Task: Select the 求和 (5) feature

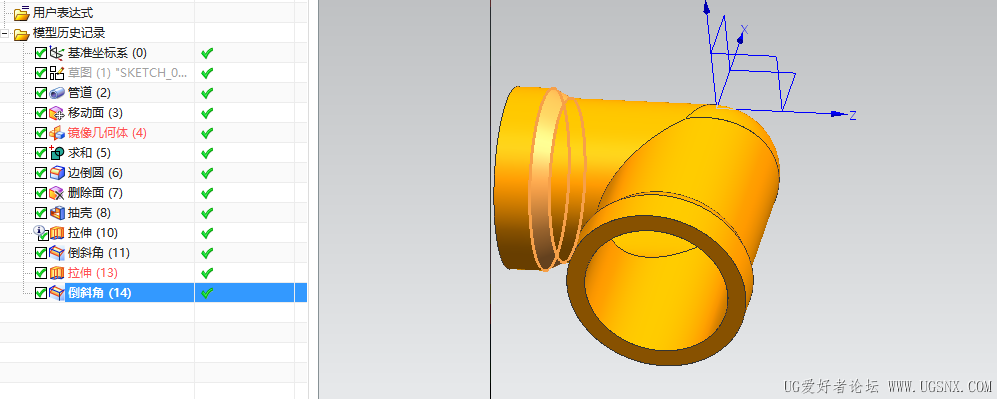Action: click(89, 153)
